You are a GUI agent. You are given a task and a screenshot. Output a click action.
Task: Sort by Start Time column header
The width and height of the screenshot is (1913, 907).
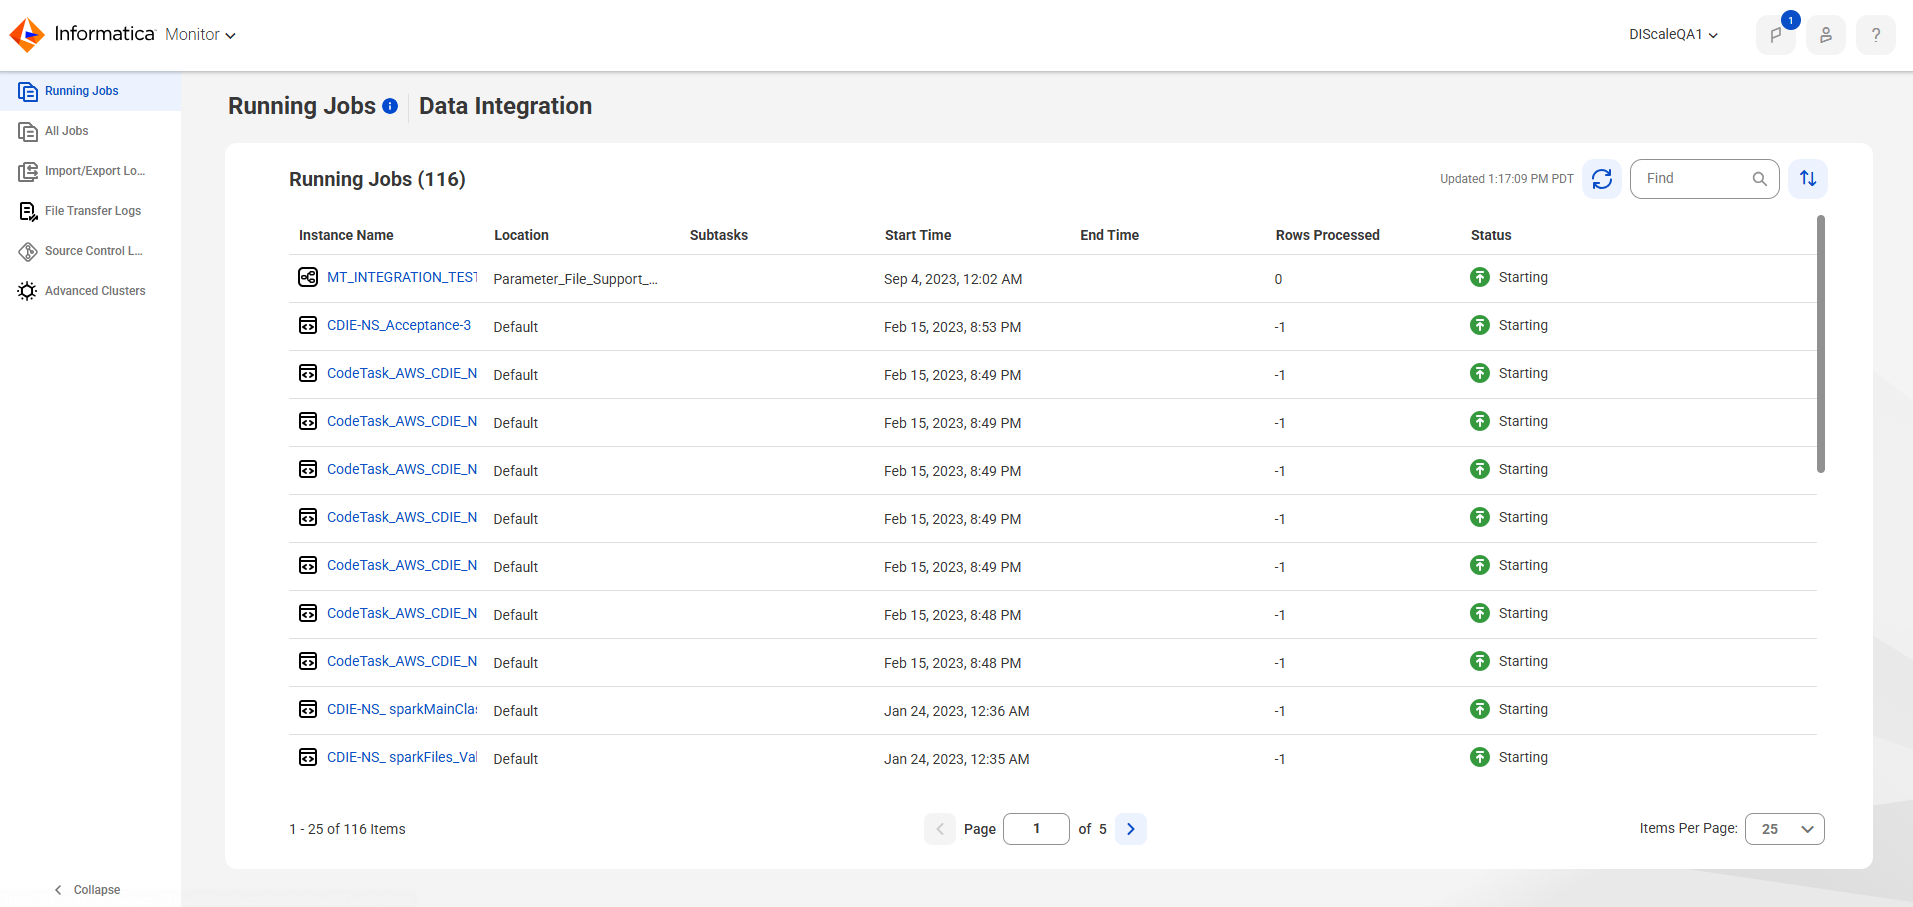(x=918, y=235)
